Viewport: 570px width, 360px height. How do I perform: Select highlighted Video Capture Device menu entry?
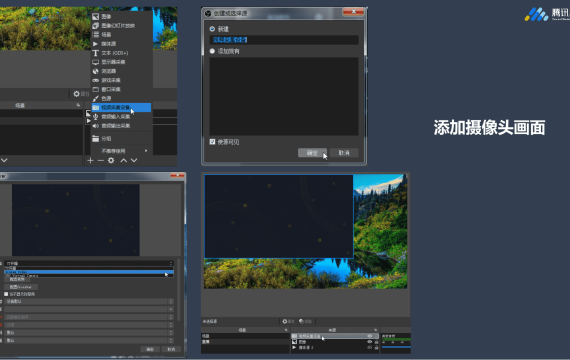pos(121,107)
